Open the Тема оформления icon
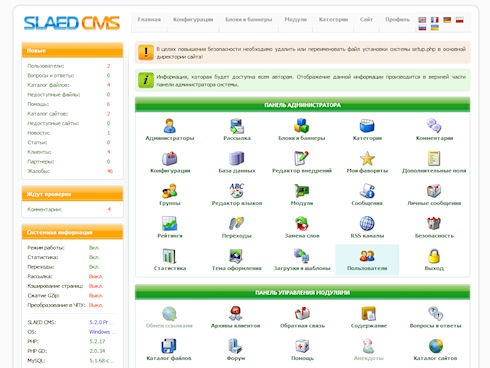Viewport: 490px width, 368px height. click(237, 256)
